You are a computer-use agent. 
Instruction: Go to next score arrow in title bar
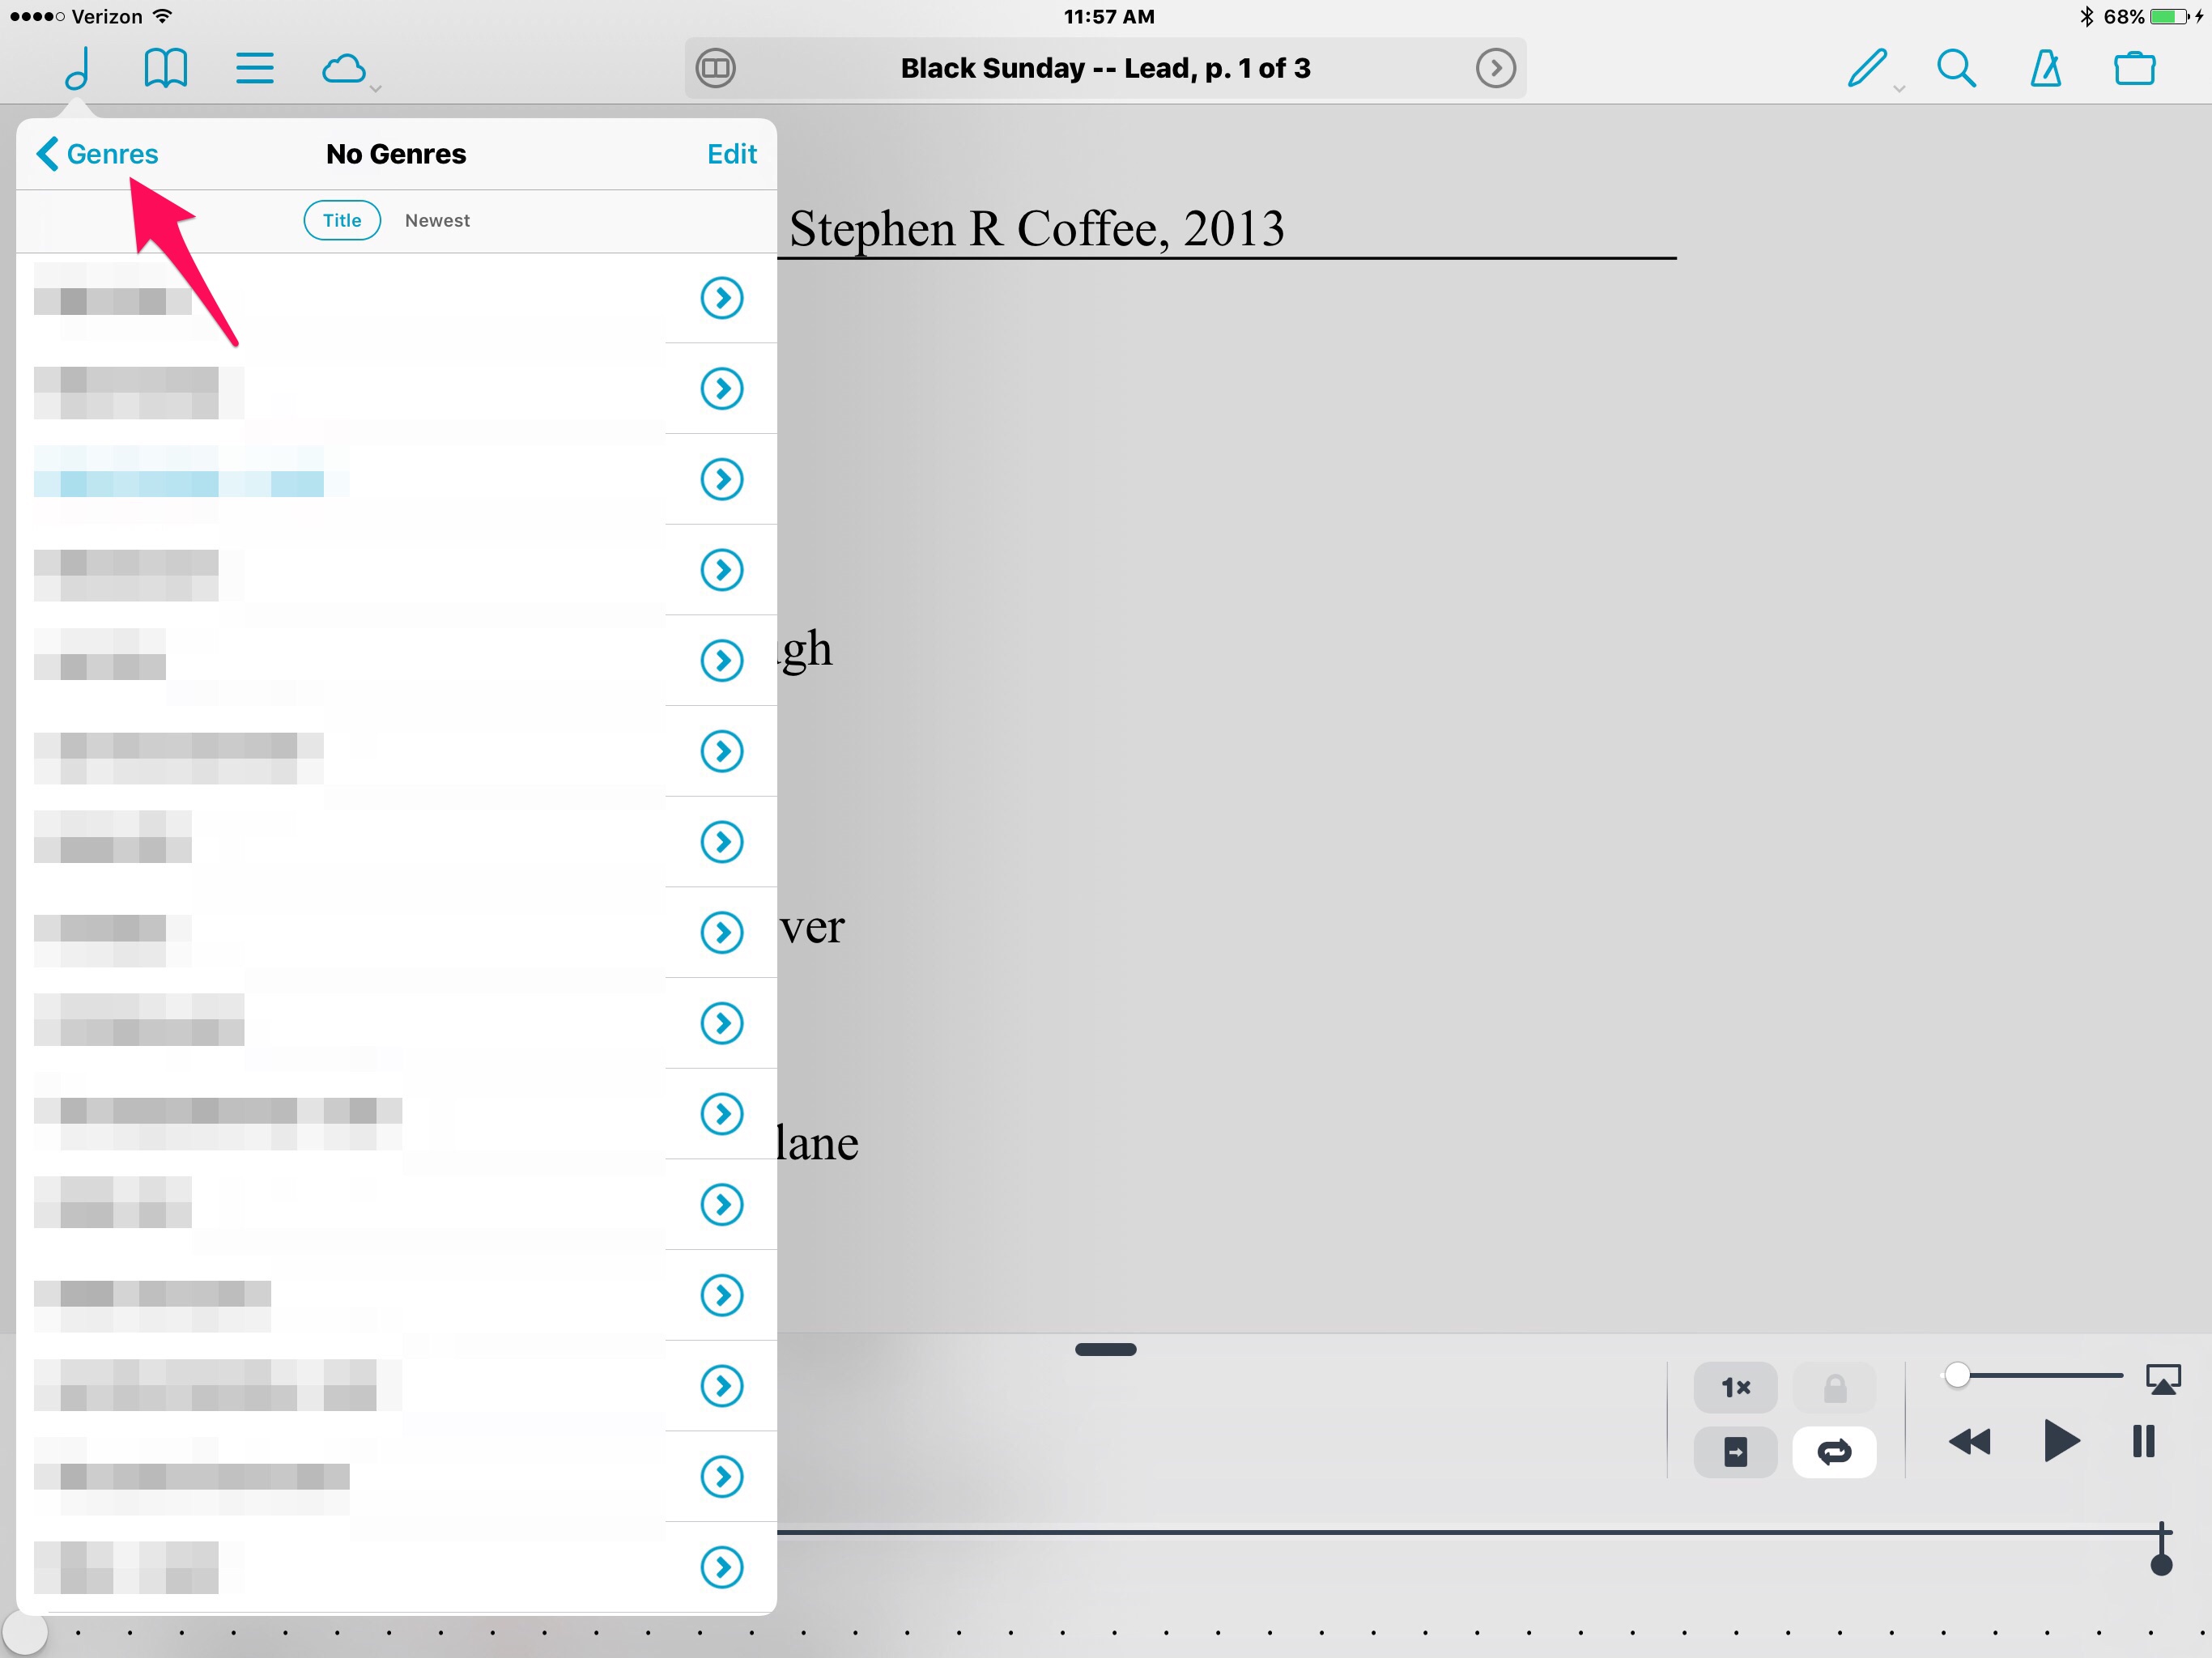coord(1495,68)
